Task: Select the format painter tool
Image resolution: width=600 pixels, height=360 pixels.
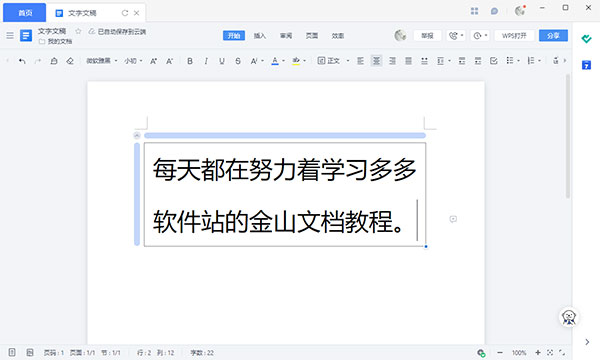Action: (x=54, y=61)
